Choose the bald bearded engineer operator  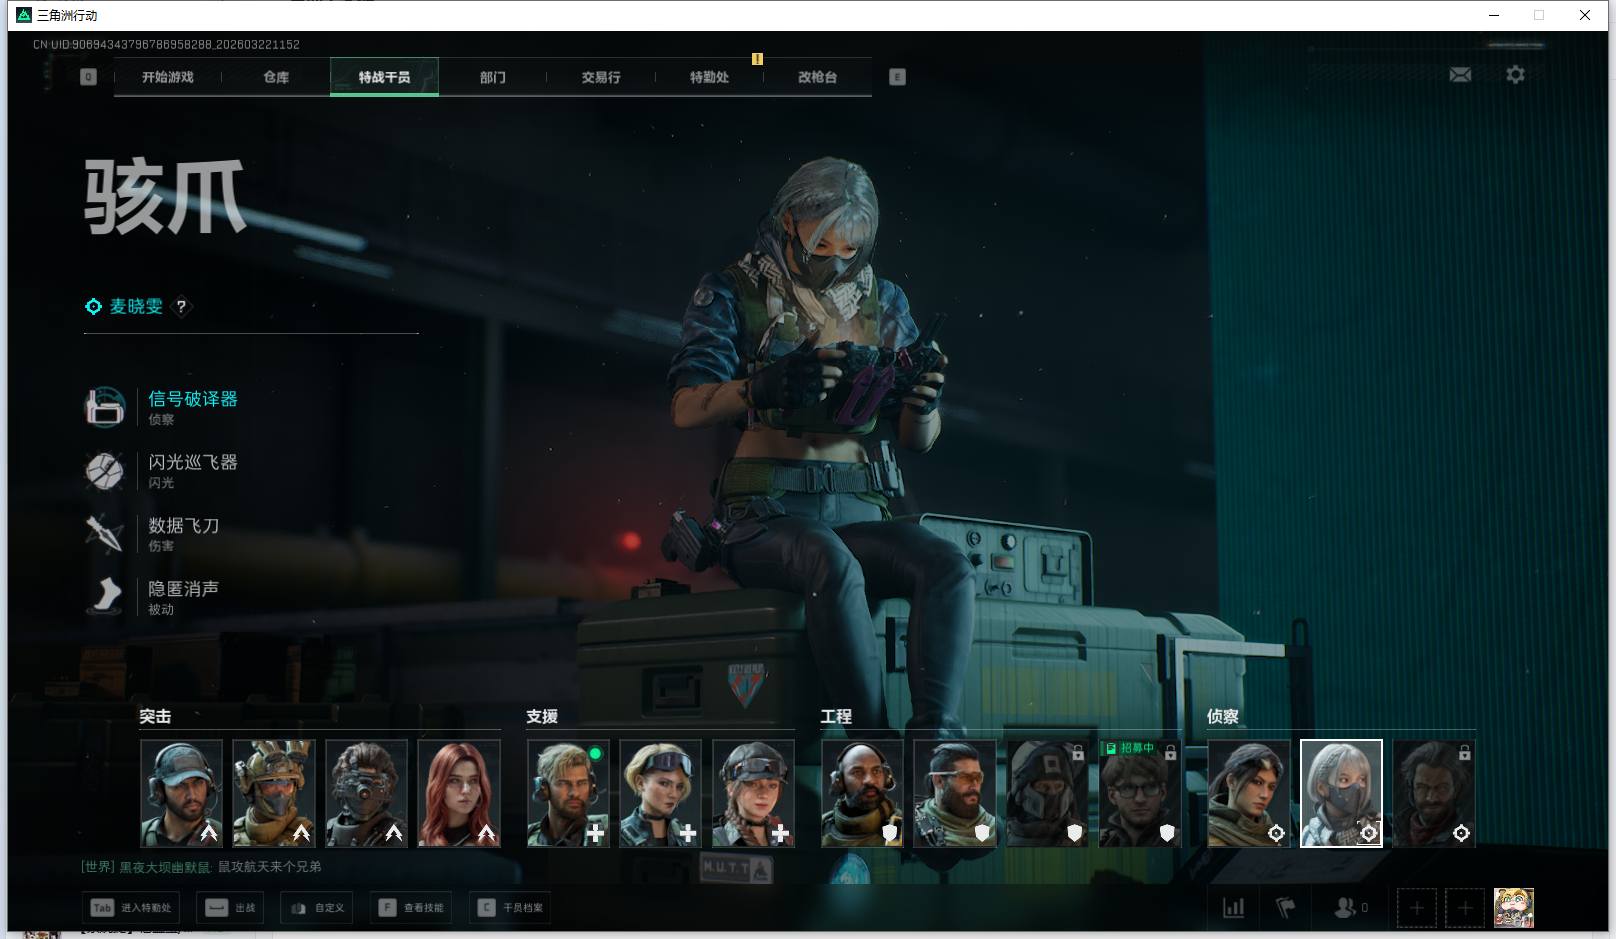click(x=862, y=793)
